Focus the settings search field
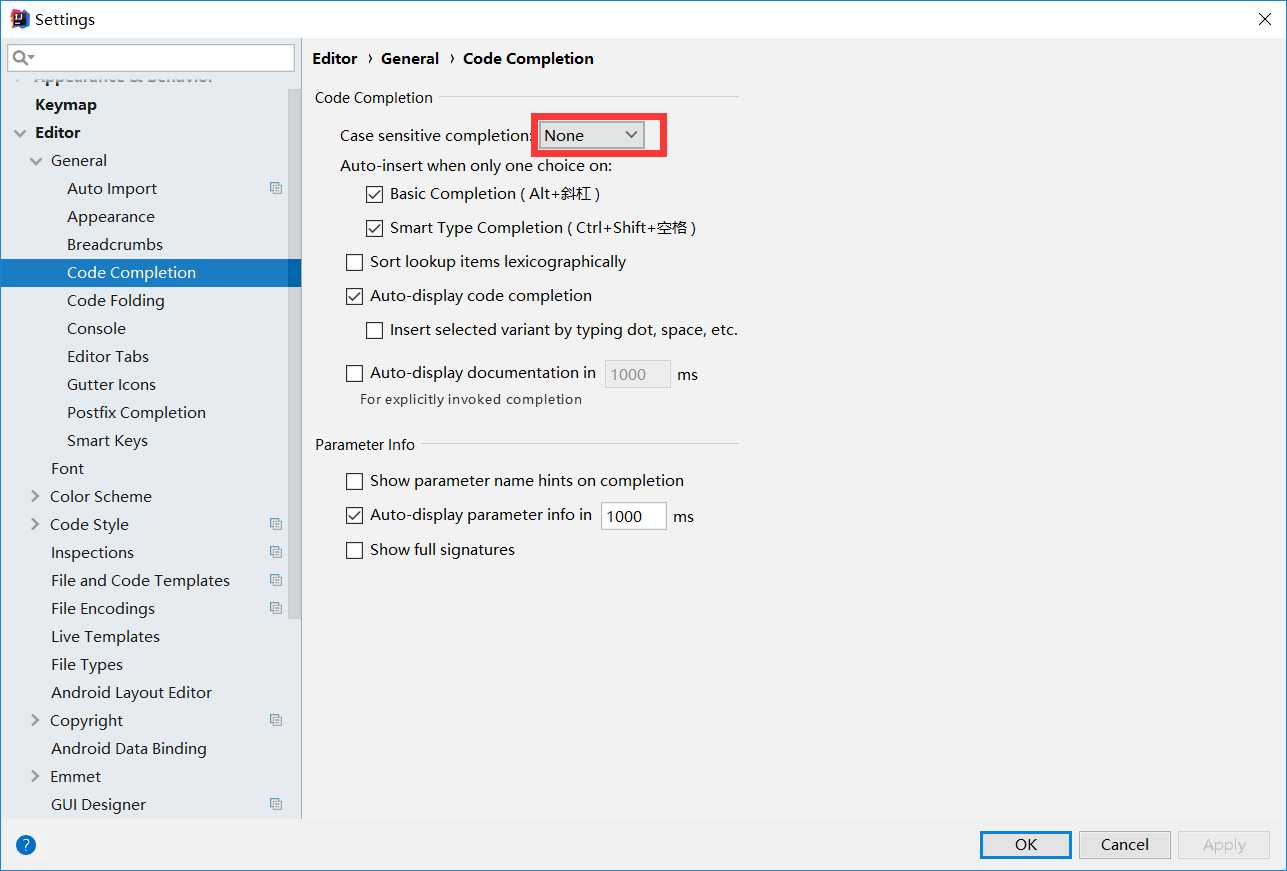The image size is (1287, 871). click(151, 58)
